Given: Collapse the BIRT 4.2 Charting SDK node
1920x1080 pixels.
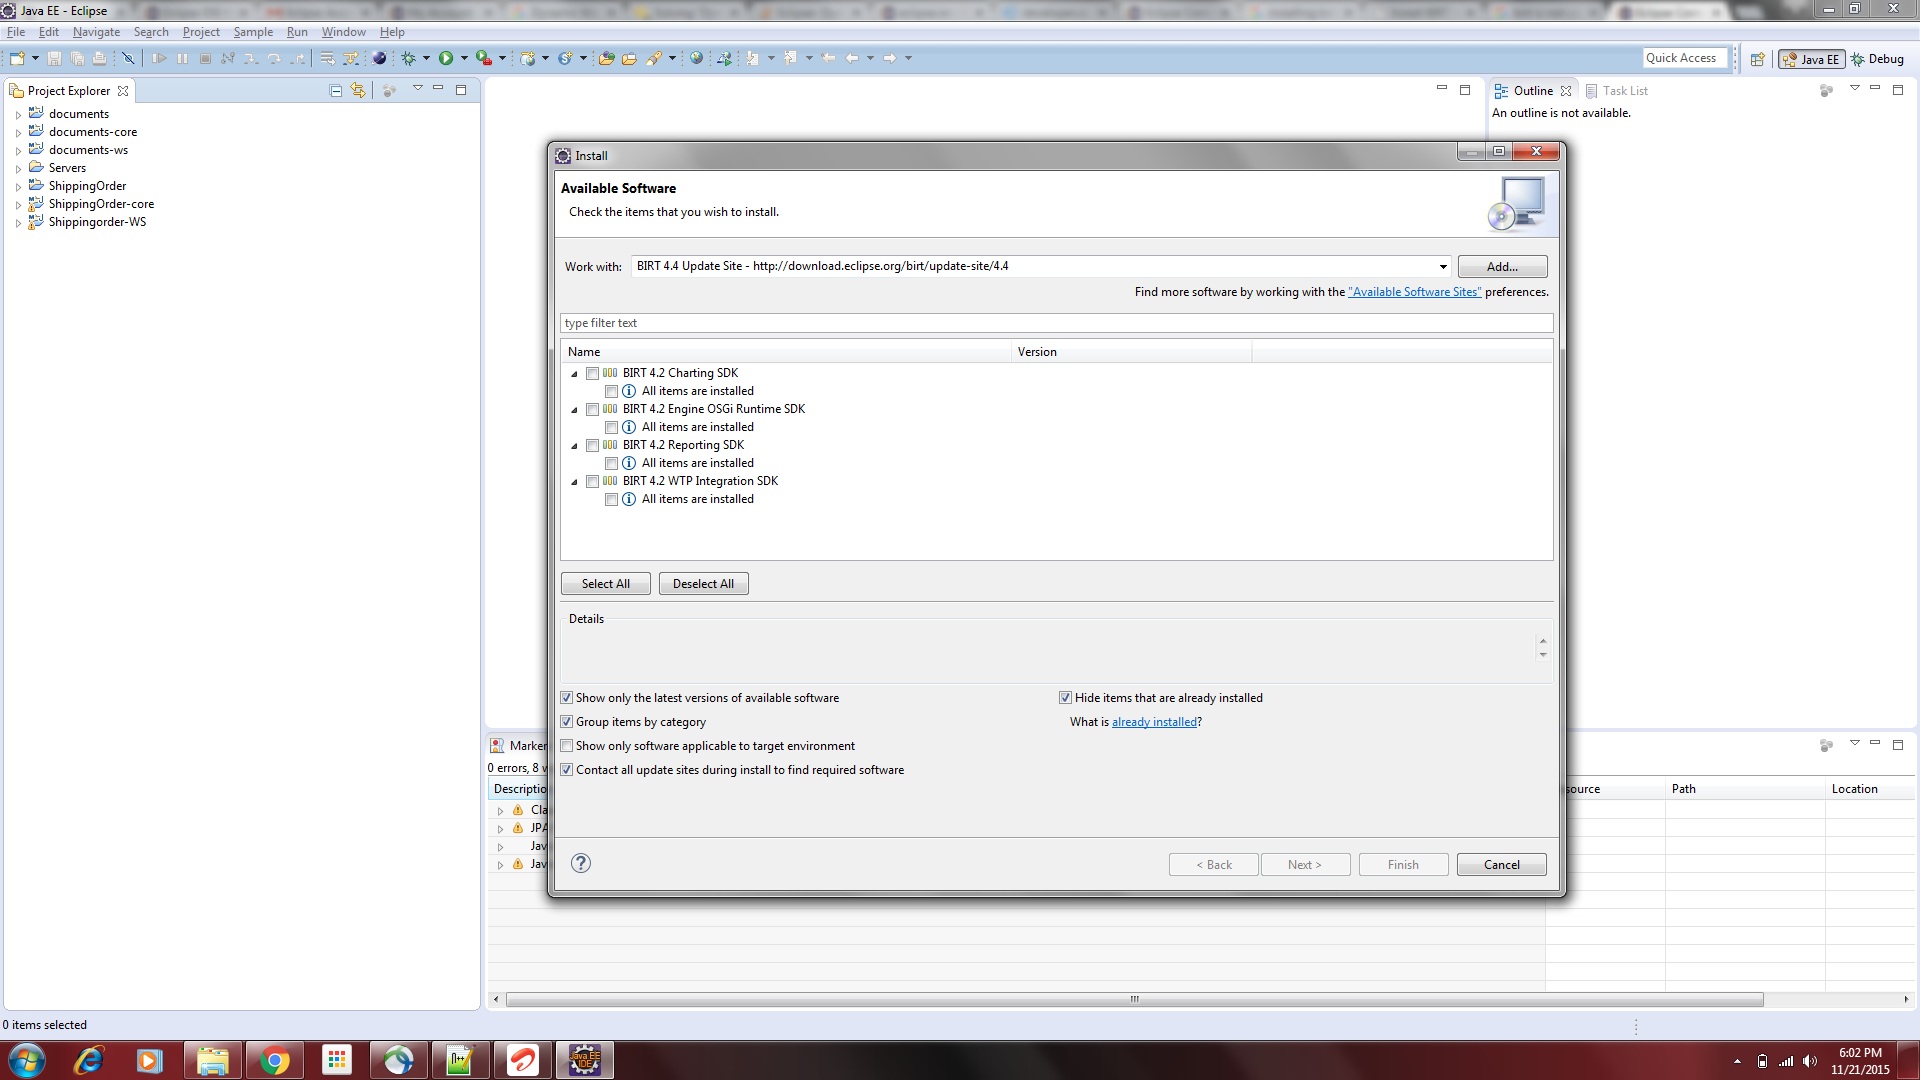Looking at the screenshot, I should [574, 374].
